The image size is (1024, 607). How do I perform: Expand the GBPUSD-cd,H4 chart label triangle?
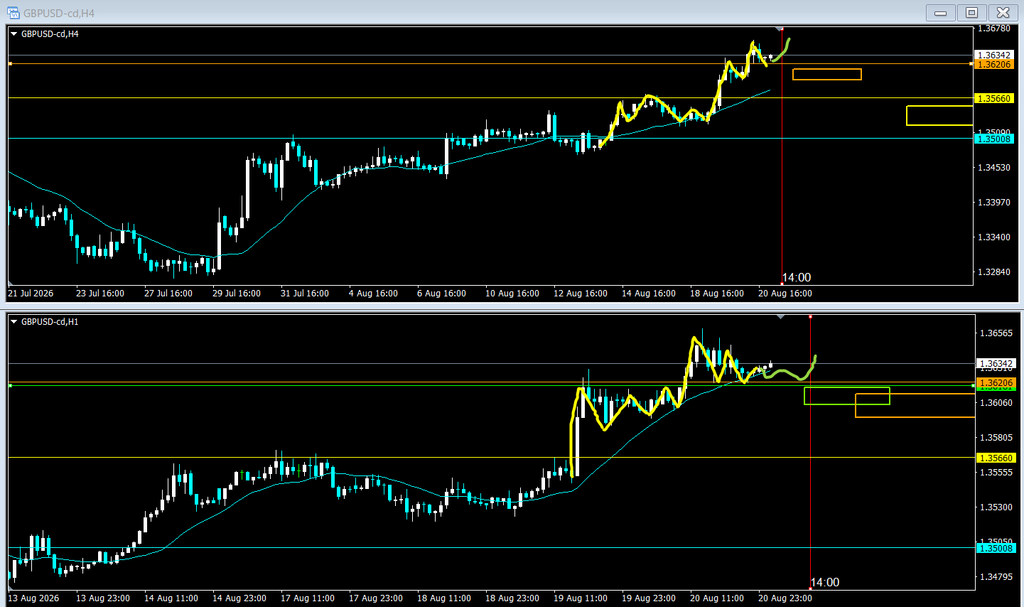tap(14, 34)
